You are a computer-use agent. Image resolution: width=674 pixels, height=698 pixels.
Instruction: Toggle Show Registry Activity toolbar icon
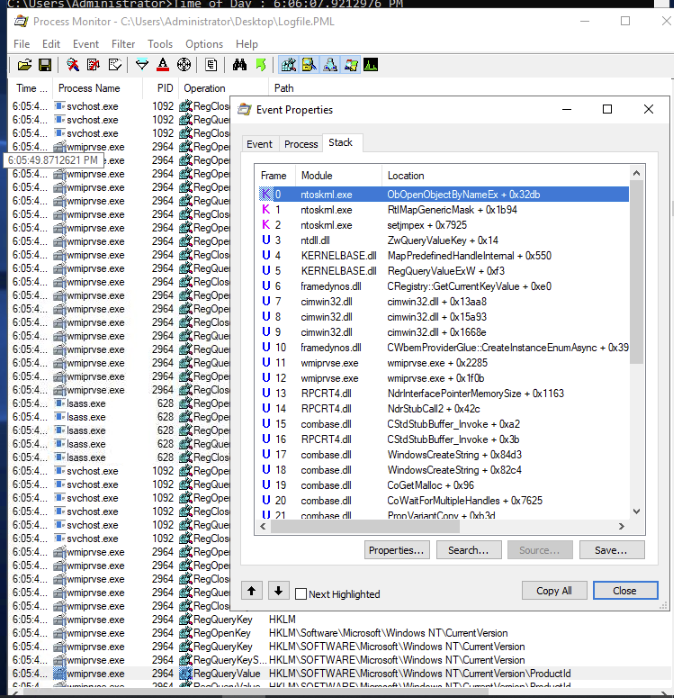288,65
